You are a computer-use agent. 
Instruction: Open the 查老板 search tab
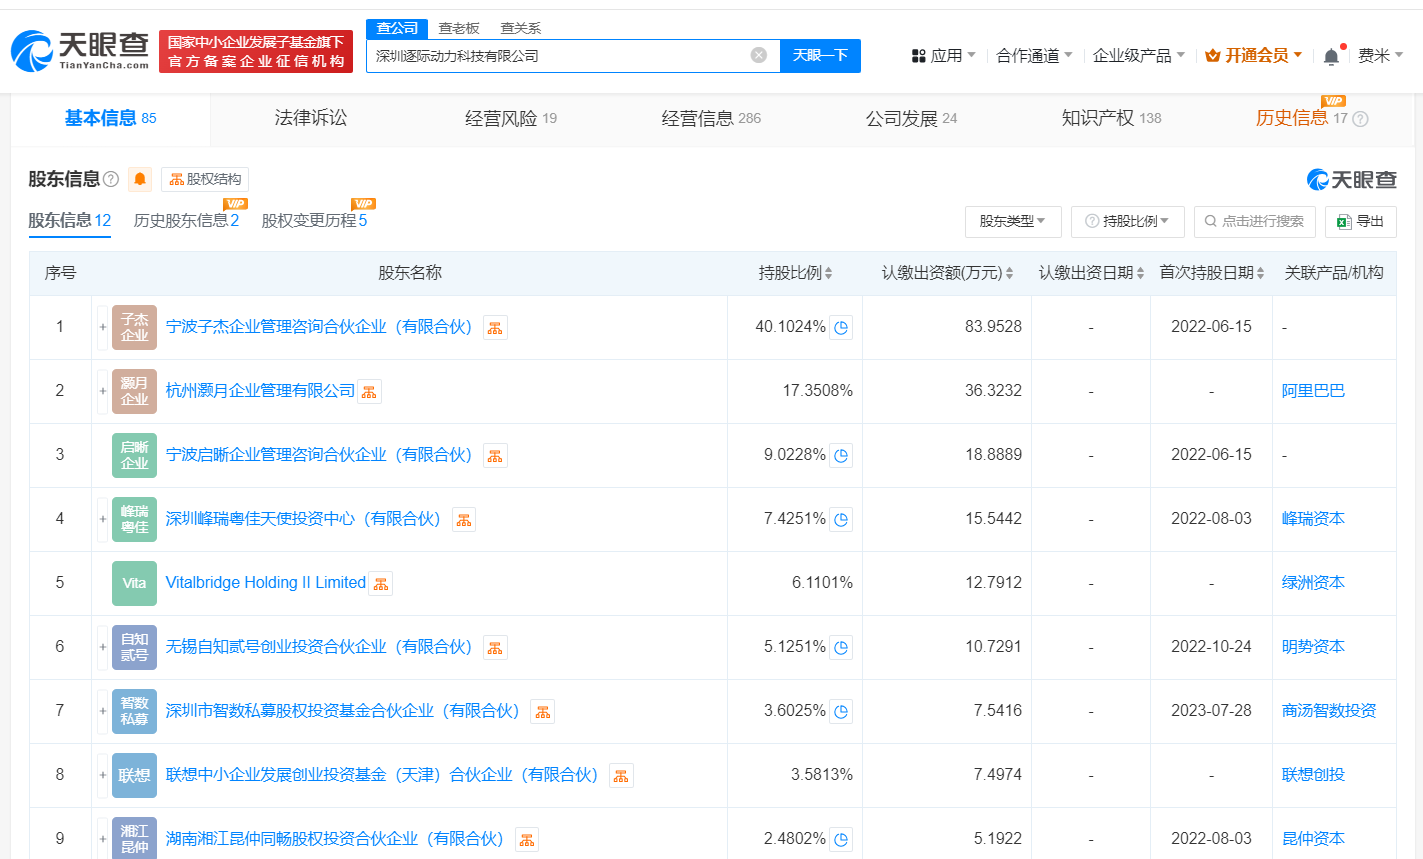(458, 28)
